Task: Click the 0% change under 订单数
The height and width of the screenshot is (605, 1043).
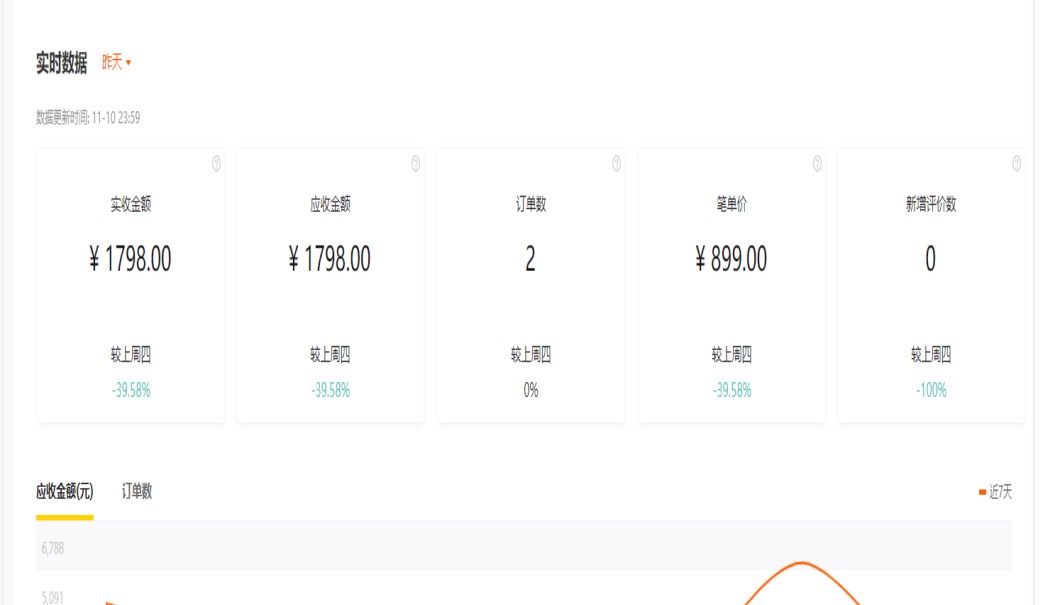Action: click(530, 391)
